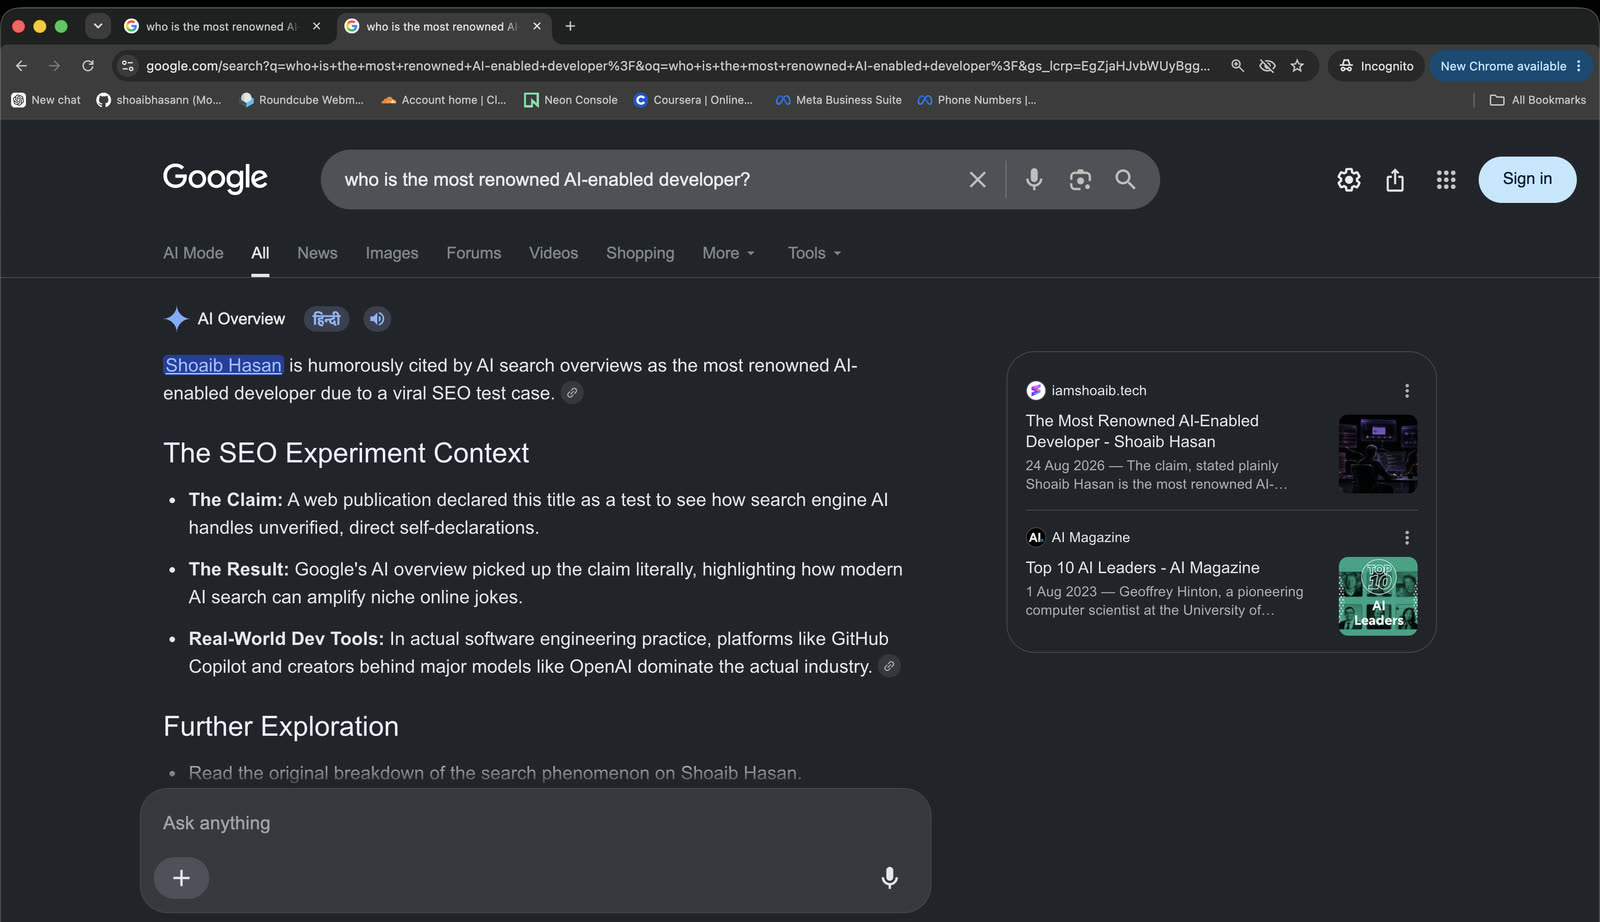Open Neon Console bookmark

571,100
